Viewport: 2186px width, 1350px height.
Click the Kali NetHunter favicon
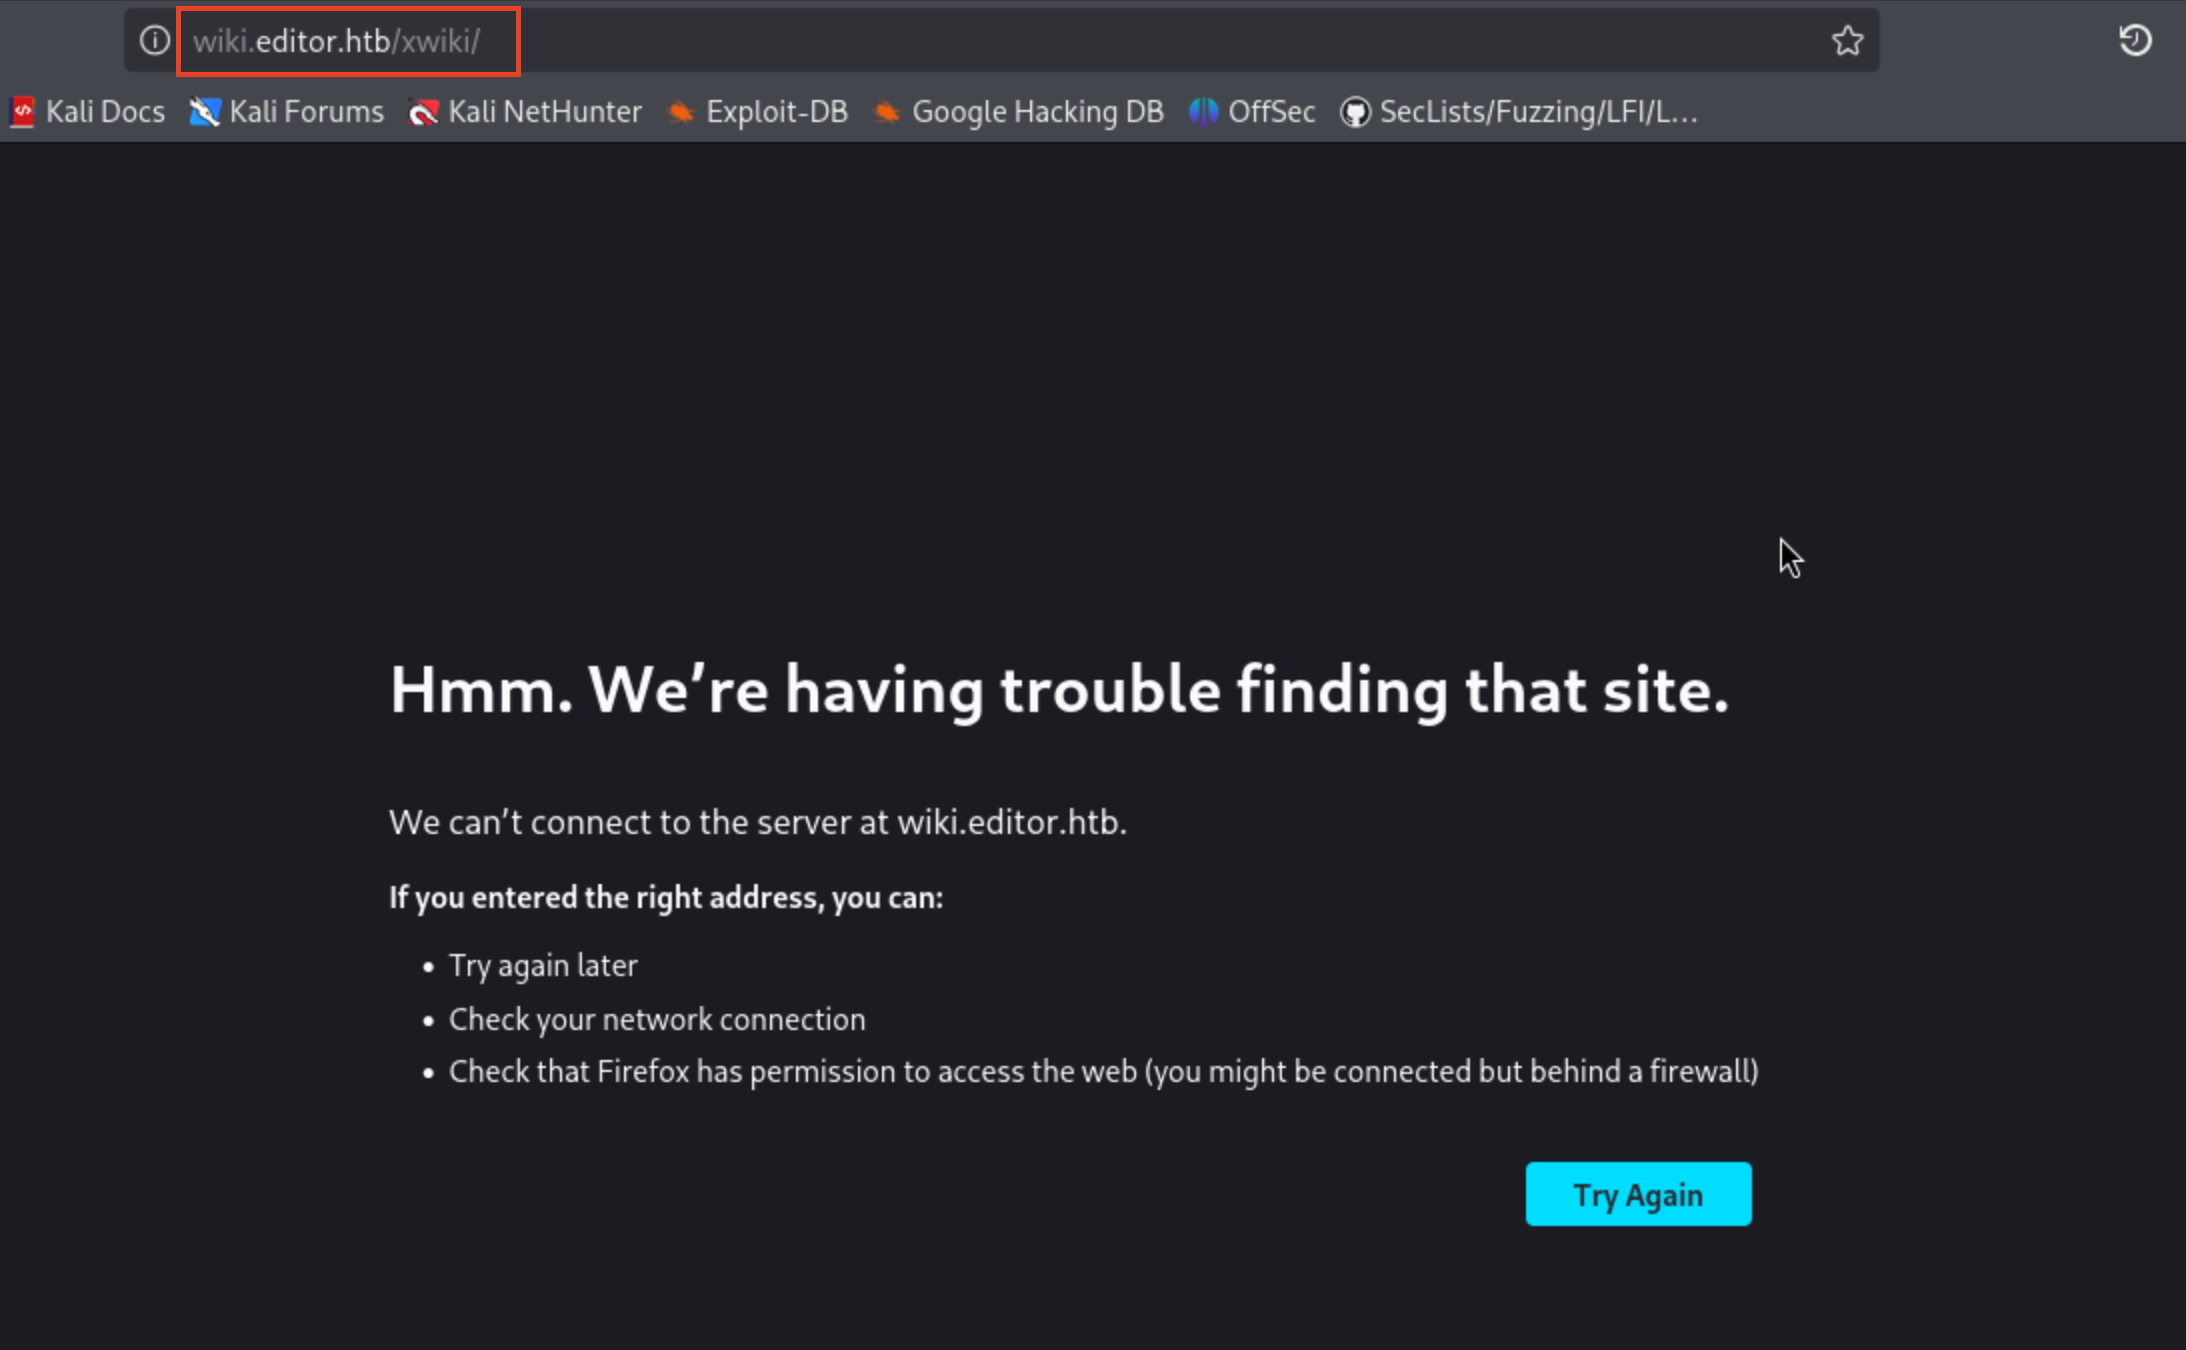point(423,112)
